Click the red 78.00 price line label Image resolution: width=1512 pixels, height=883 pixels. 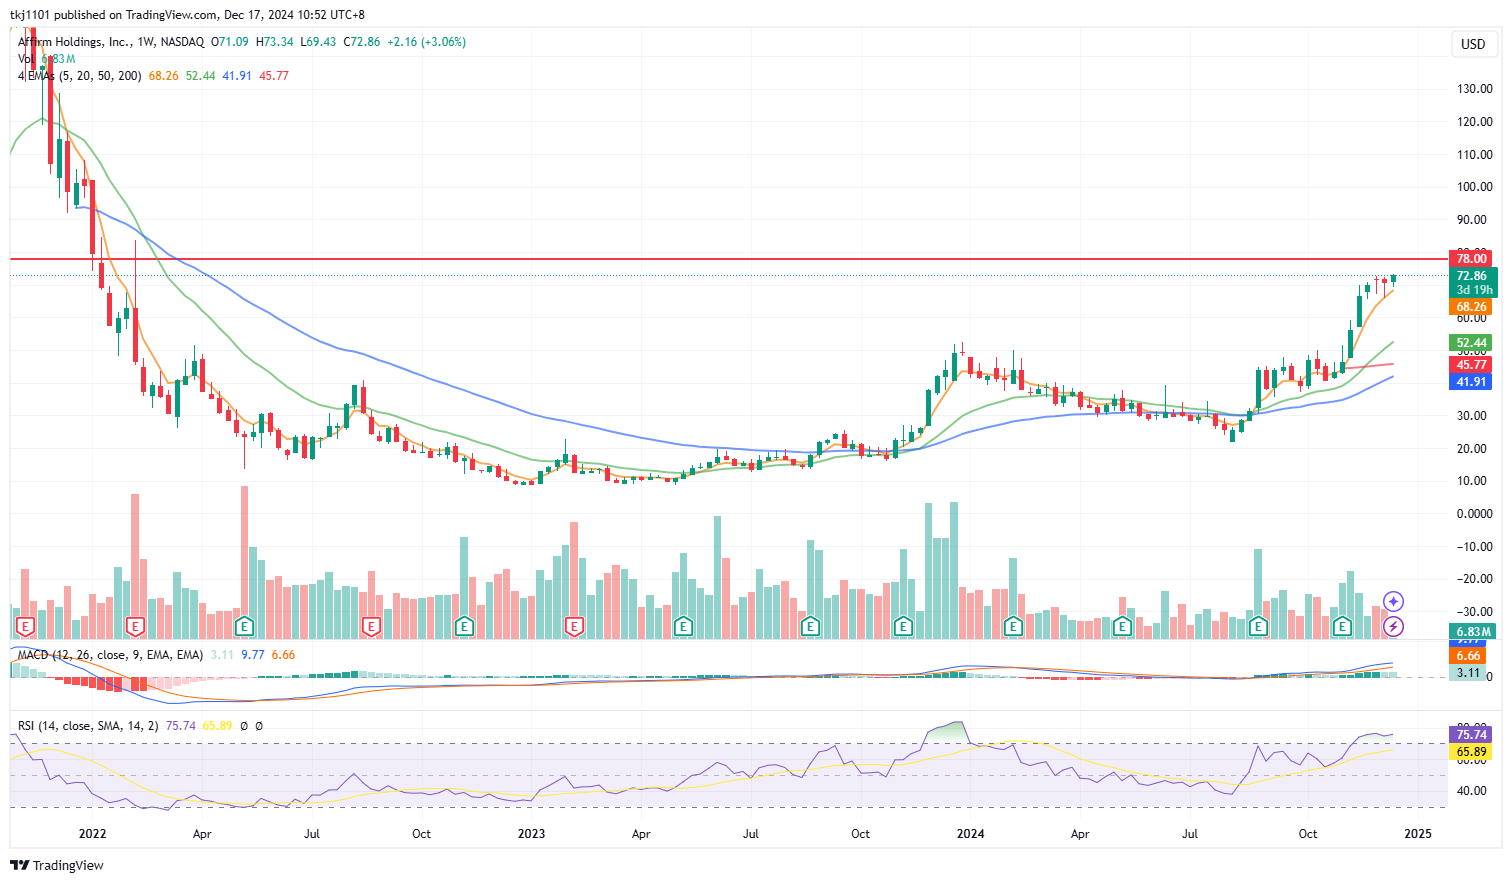(x=1472, y=259)
